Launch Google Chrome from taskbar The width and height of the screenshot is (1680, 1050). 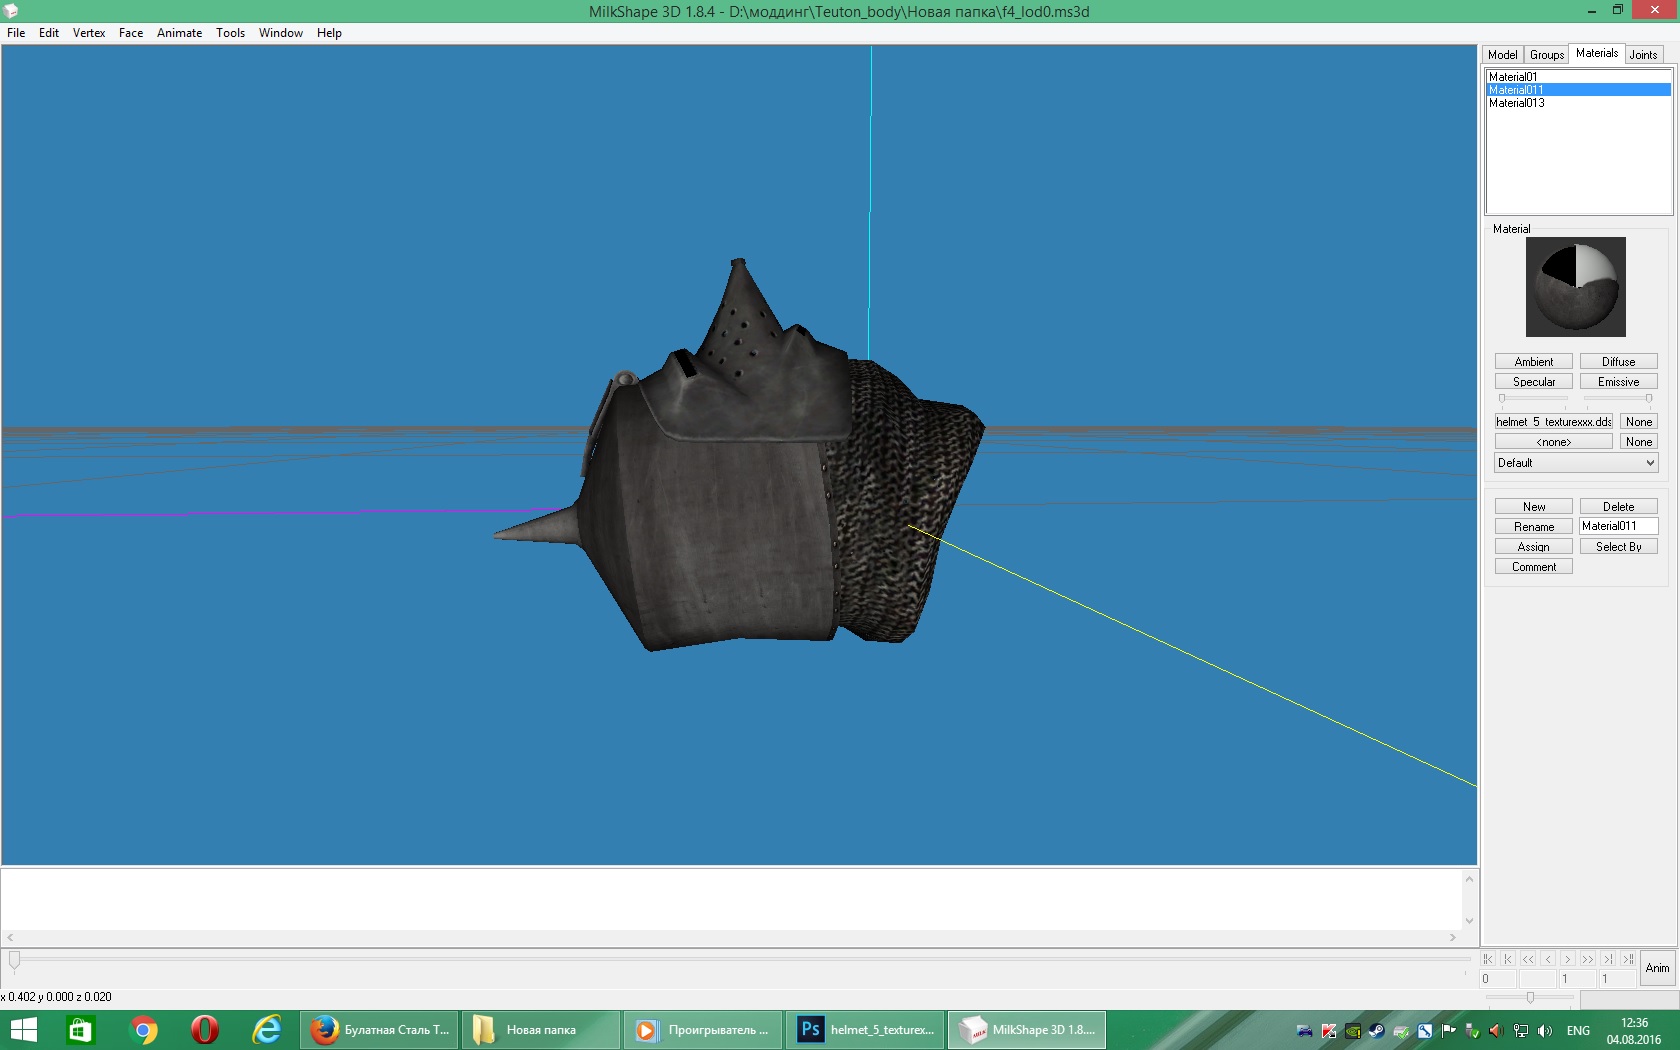click(x=144, y=1030)
